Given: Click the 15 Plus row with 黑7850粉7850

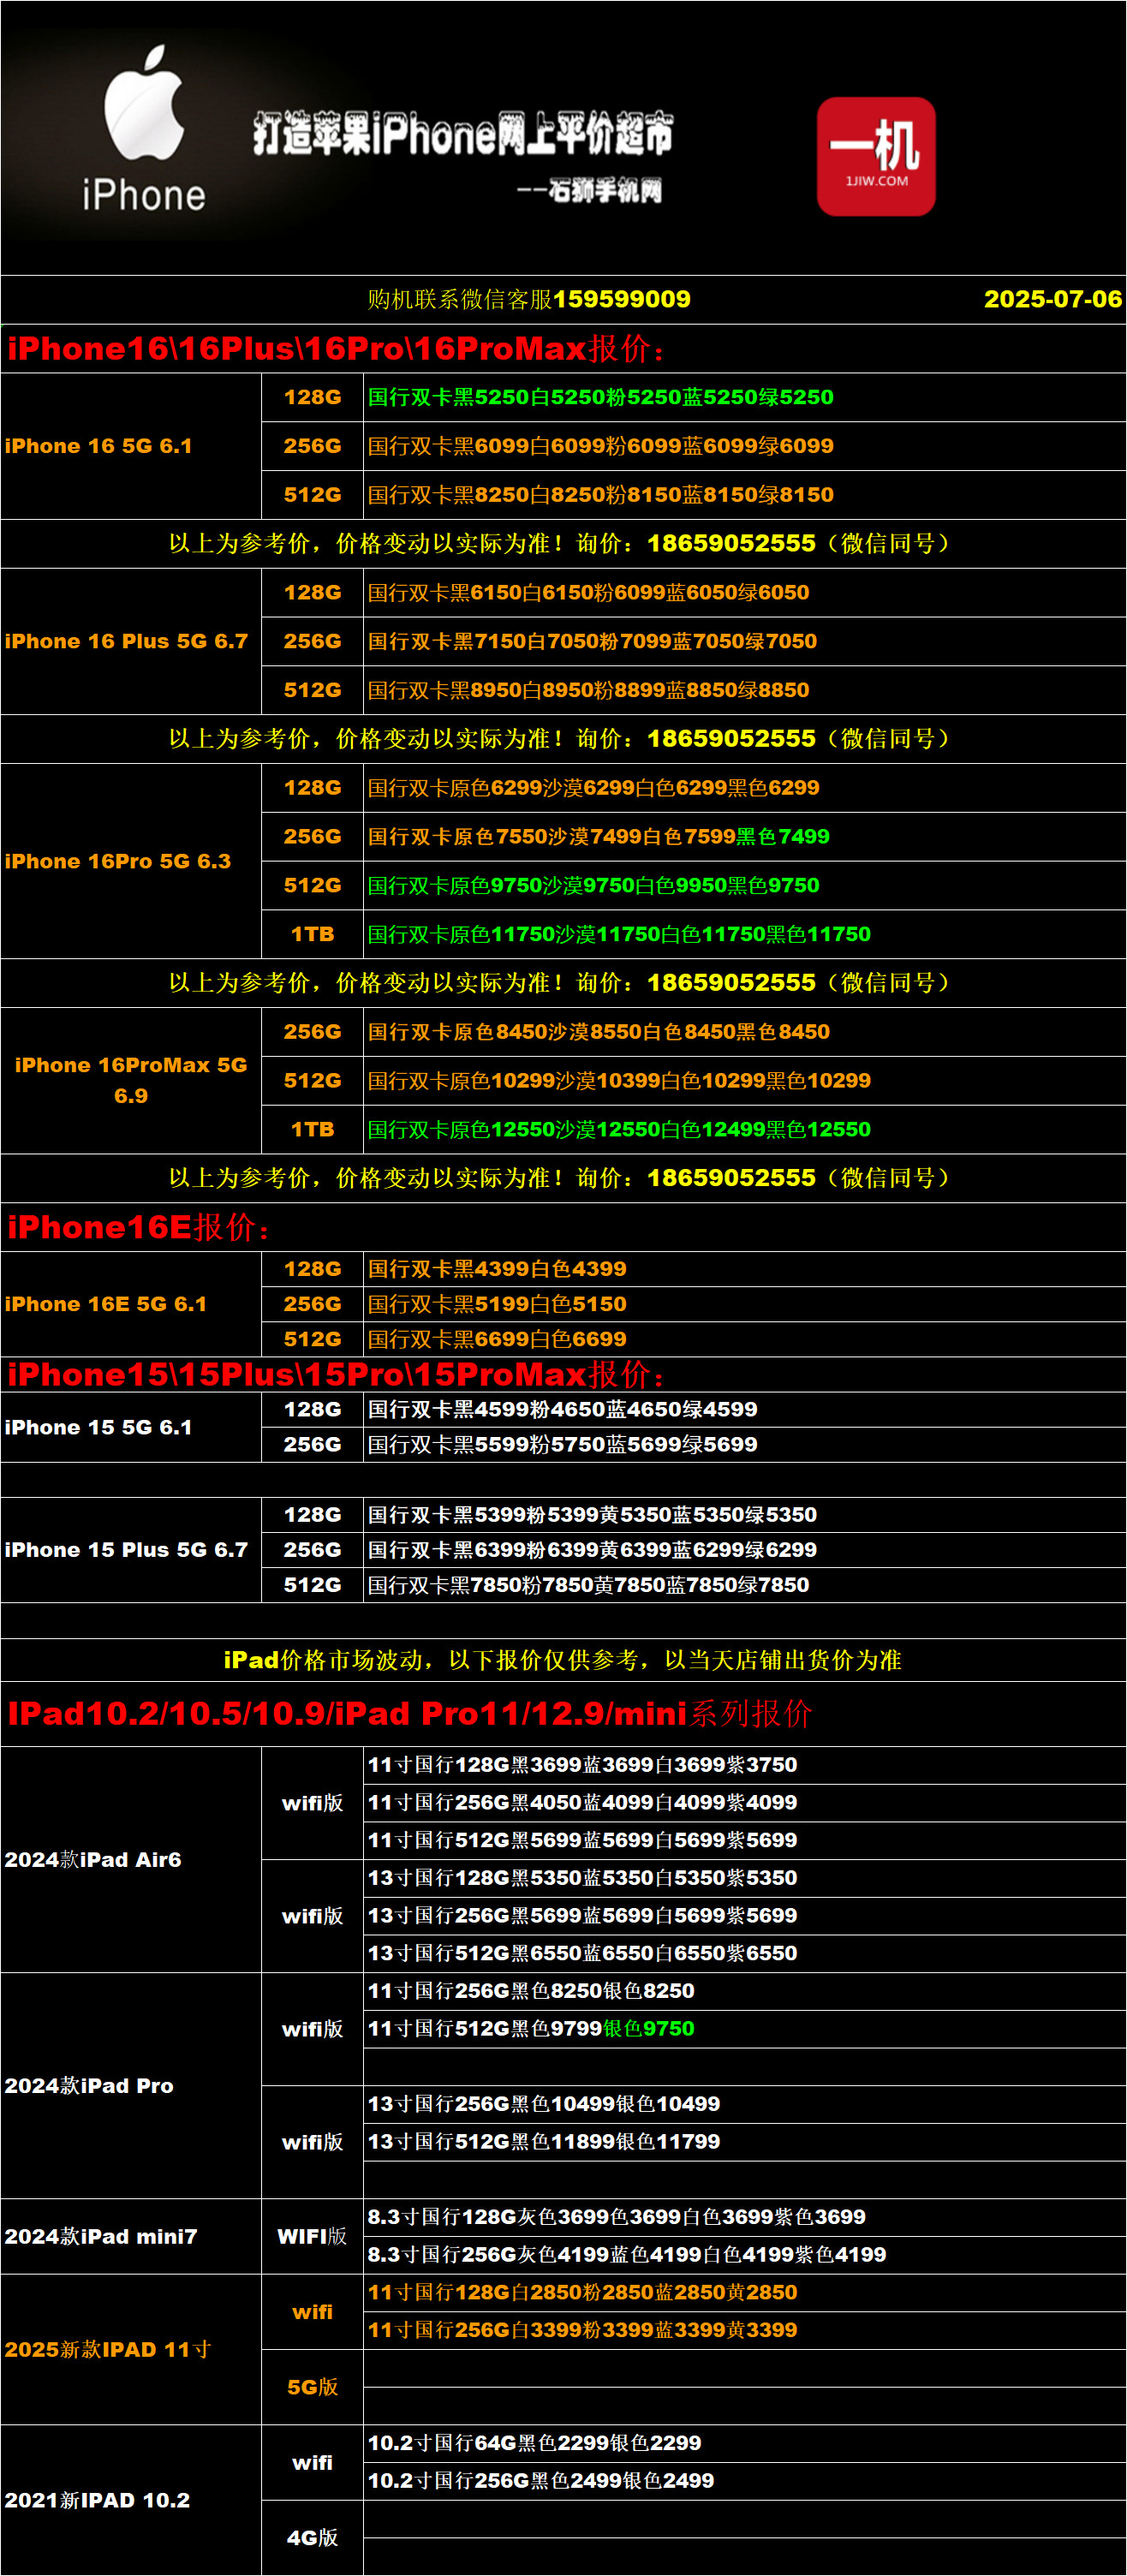Looking at the screenshot, I should coord(745,1585).
